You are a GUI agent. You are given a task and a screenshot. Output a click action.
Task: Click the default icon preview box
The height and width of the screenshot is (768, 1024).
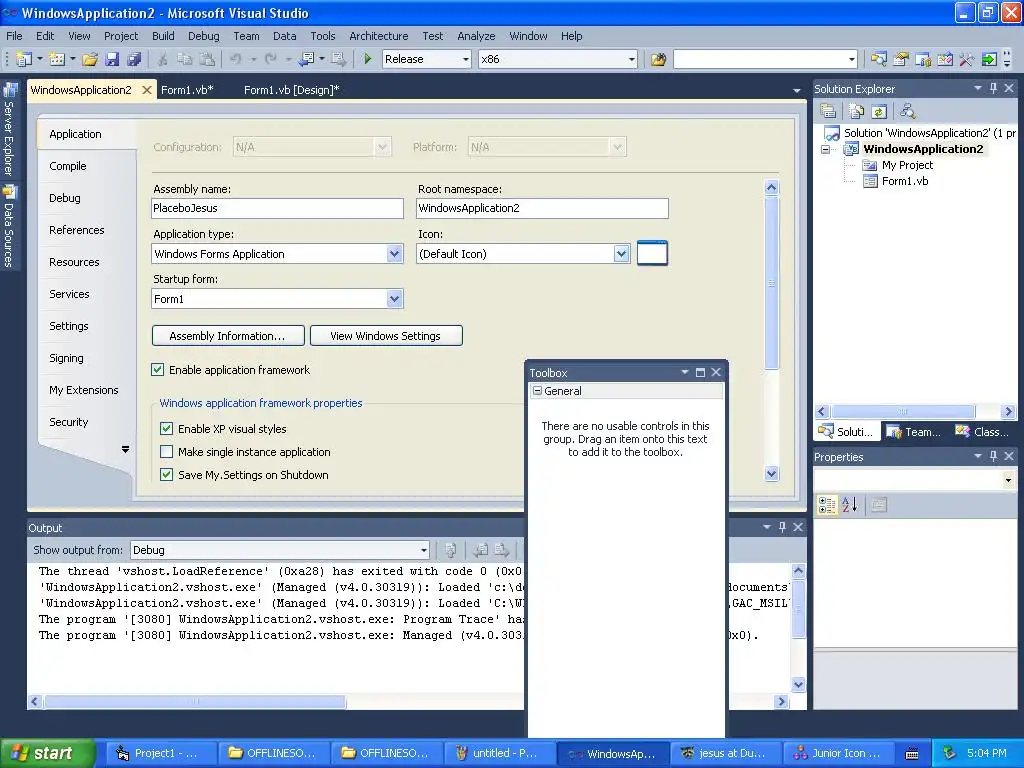(x=652, y=253)
